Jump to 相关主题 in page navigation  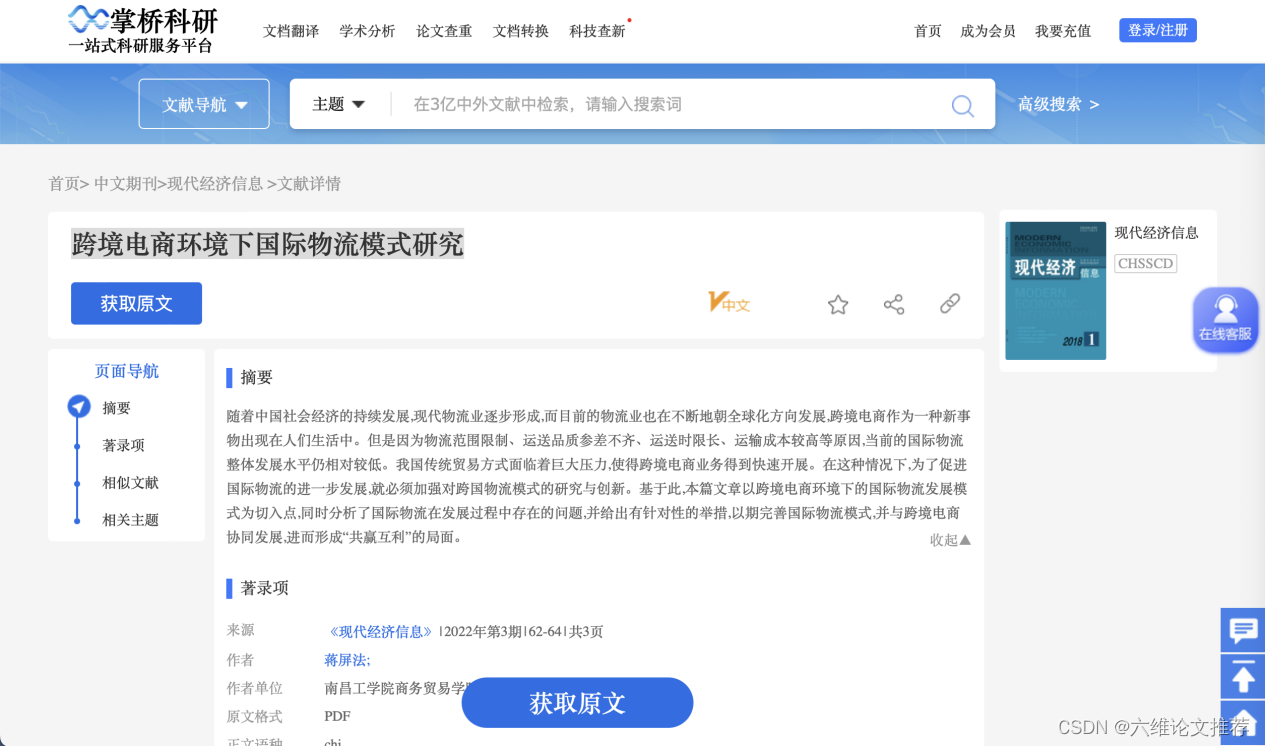pos(131,520)
